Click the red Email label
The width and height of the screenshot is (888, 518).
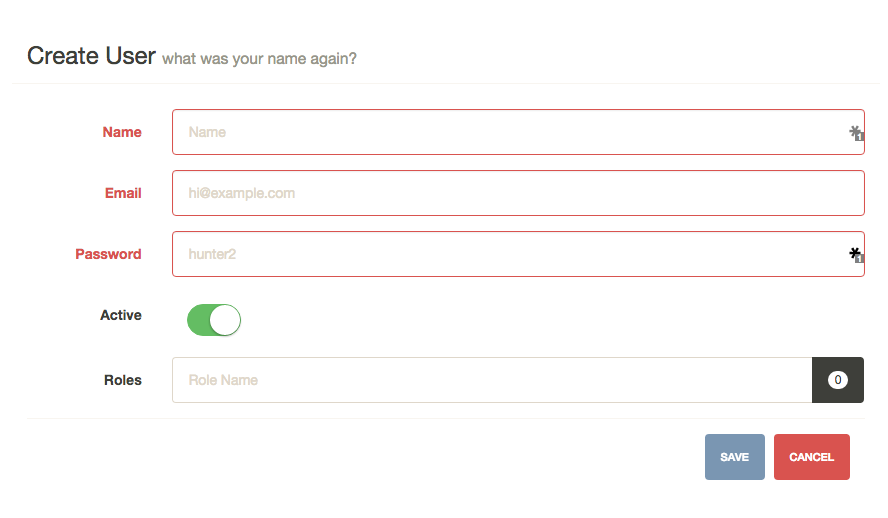123,193
